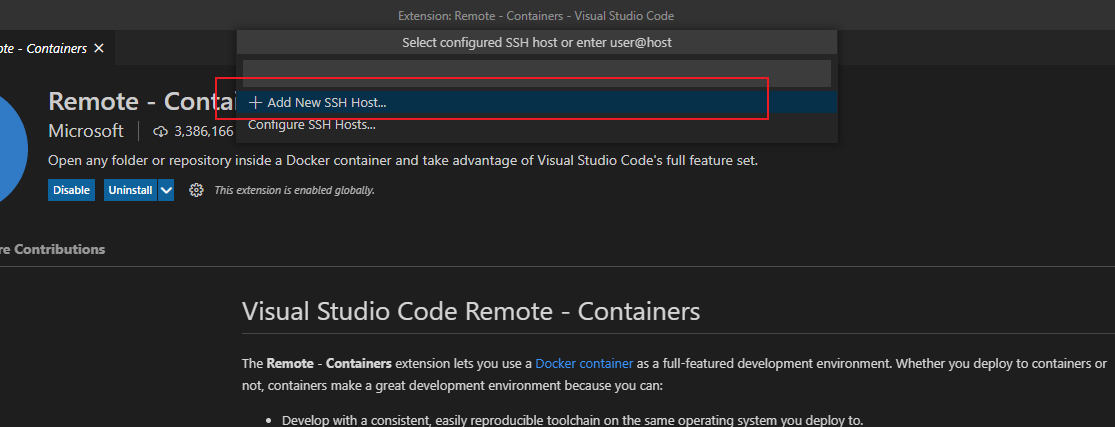Click the Remote - Containers extension title
The height and width of the screenshot is (427, 1115).
coord(142,102)
